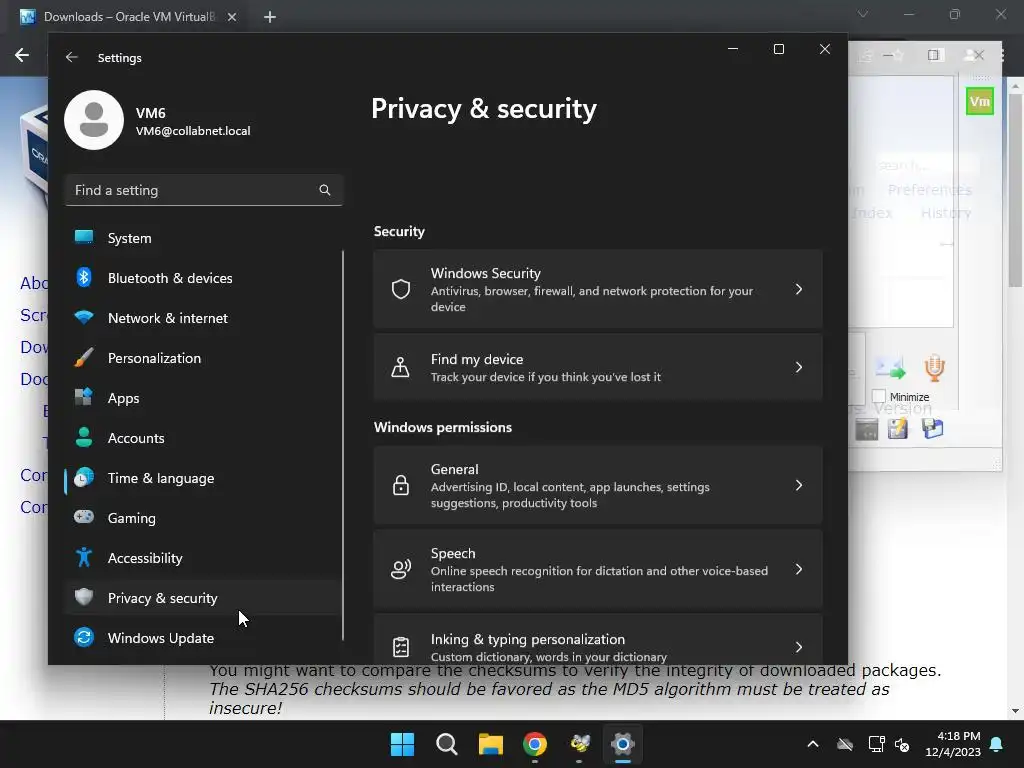Click the green Vm icon in background window
This screenshot has height=768, width=1024.
click(980, 101)
